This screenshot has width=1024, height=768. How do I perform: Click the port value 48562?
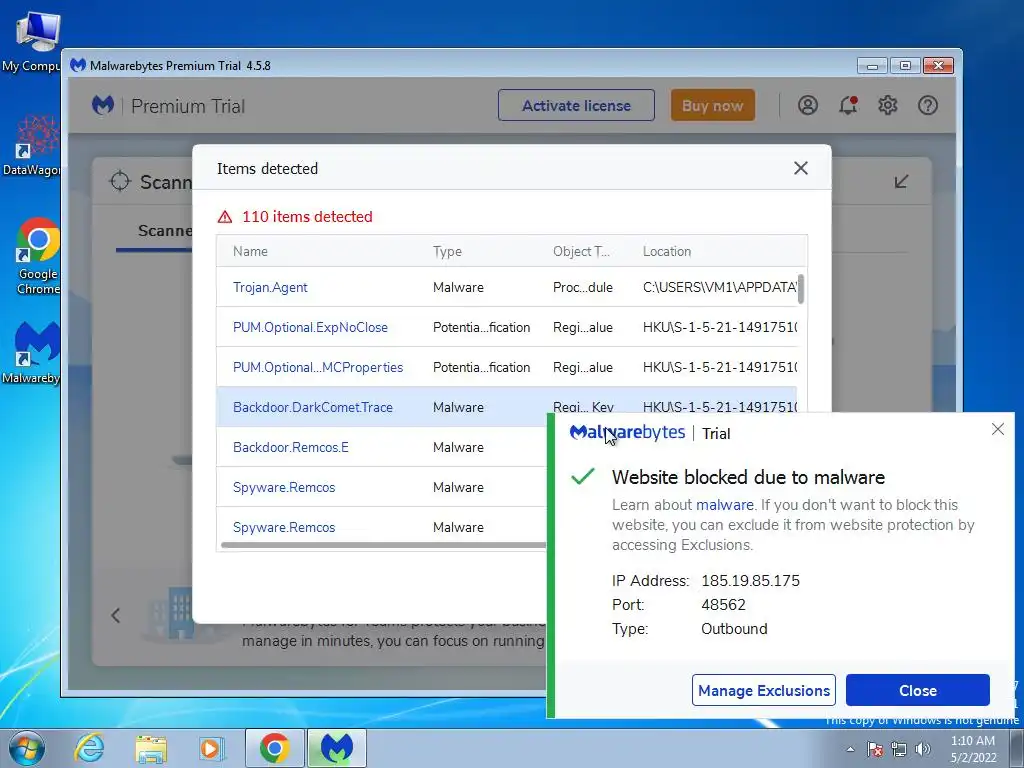[723, 605]
